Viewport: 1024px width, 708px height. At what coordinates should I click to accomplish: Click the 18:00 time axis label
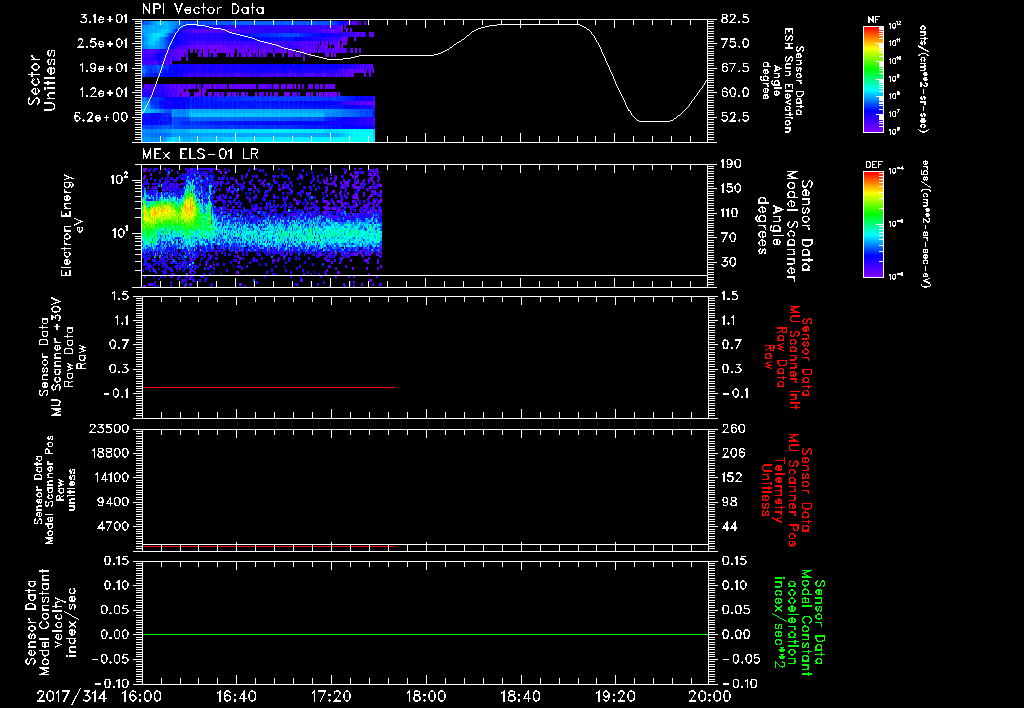pos(426,696)
